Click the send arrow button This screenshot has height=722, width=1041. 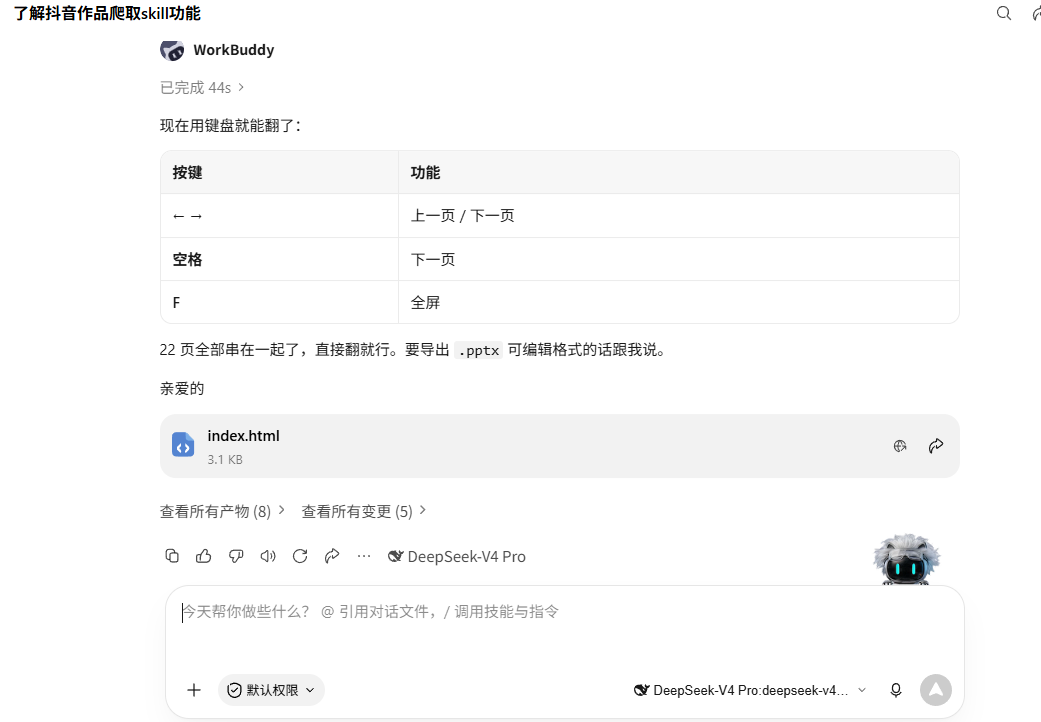[x=935, y=690]
